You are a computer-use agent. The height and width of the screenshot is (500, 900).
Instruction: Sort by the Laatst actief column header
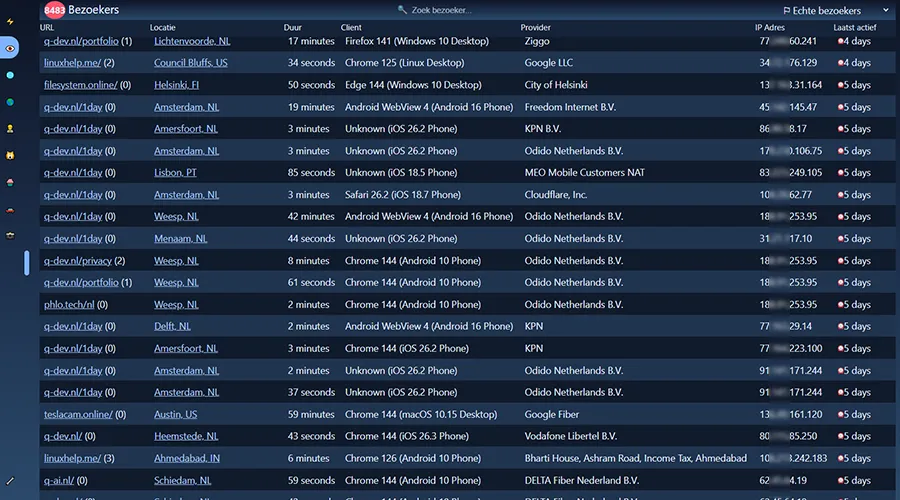855,27
